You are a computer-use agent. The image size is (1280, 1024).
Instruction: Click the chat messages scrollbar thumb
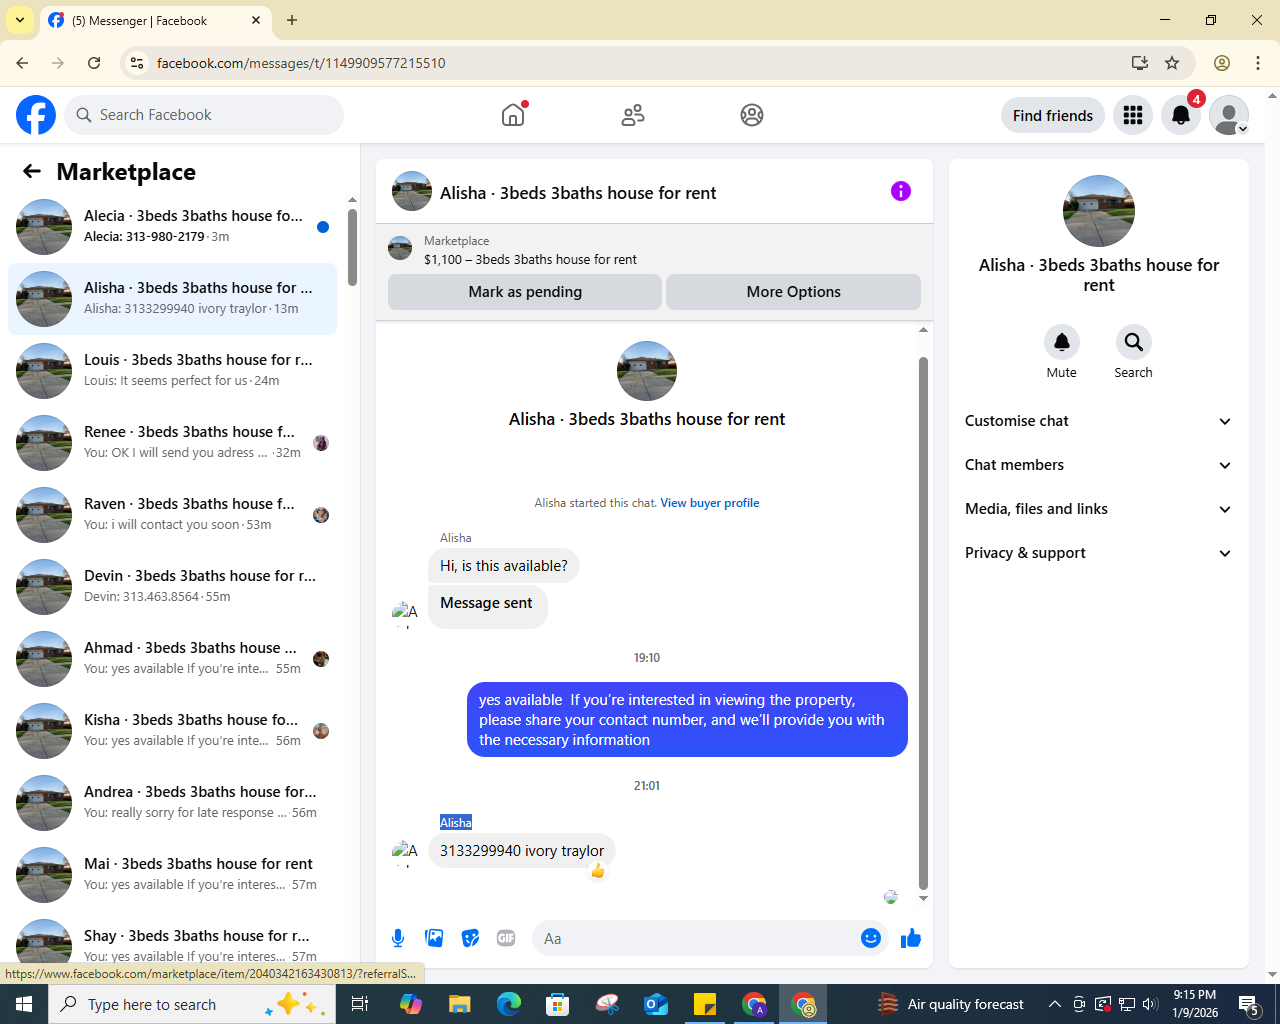coord(923,623)
